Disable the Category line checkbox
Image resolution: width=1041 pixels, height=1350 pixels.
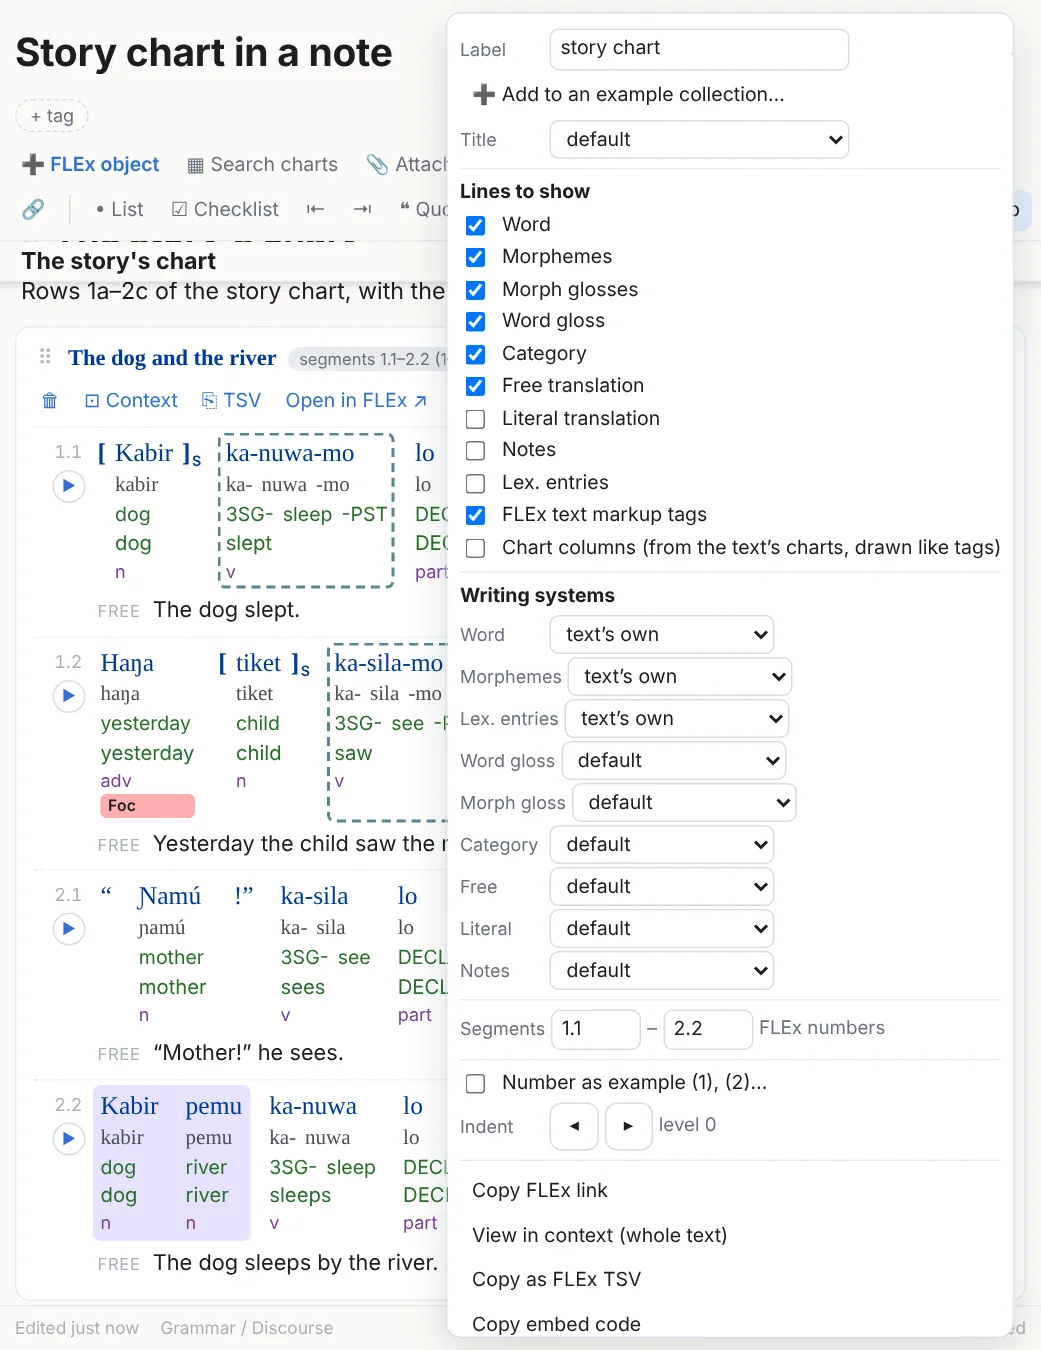[476, 354]
